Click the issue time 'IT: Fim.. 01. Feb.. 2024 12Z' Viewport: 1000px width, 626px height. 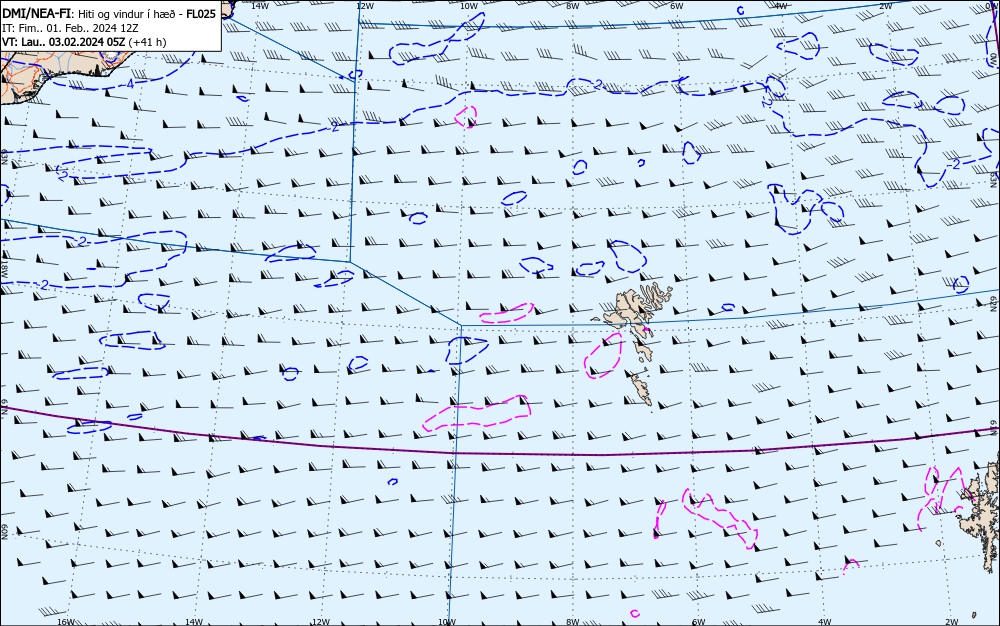70,28
